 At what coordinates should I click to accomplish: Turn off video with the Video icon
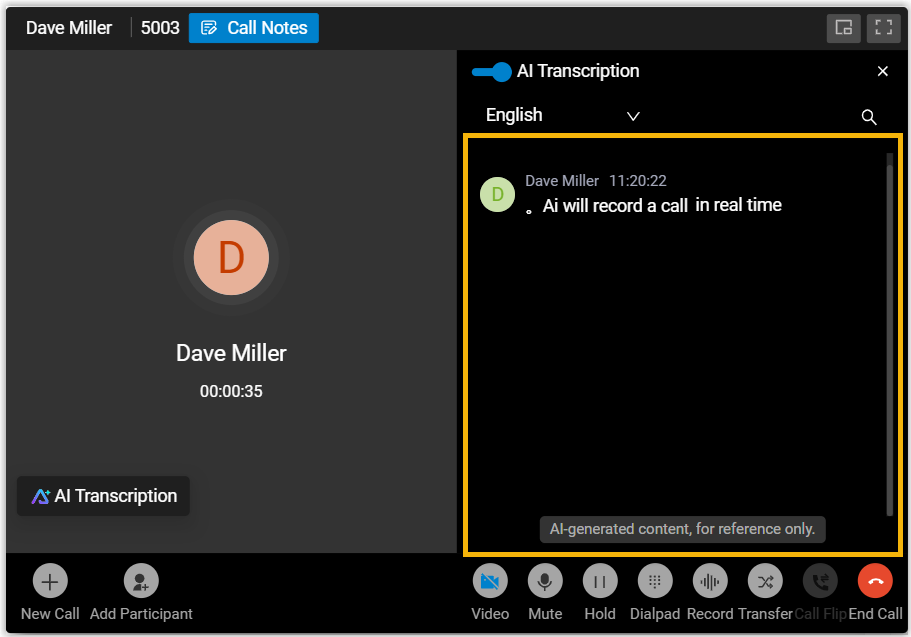point(490,582)
